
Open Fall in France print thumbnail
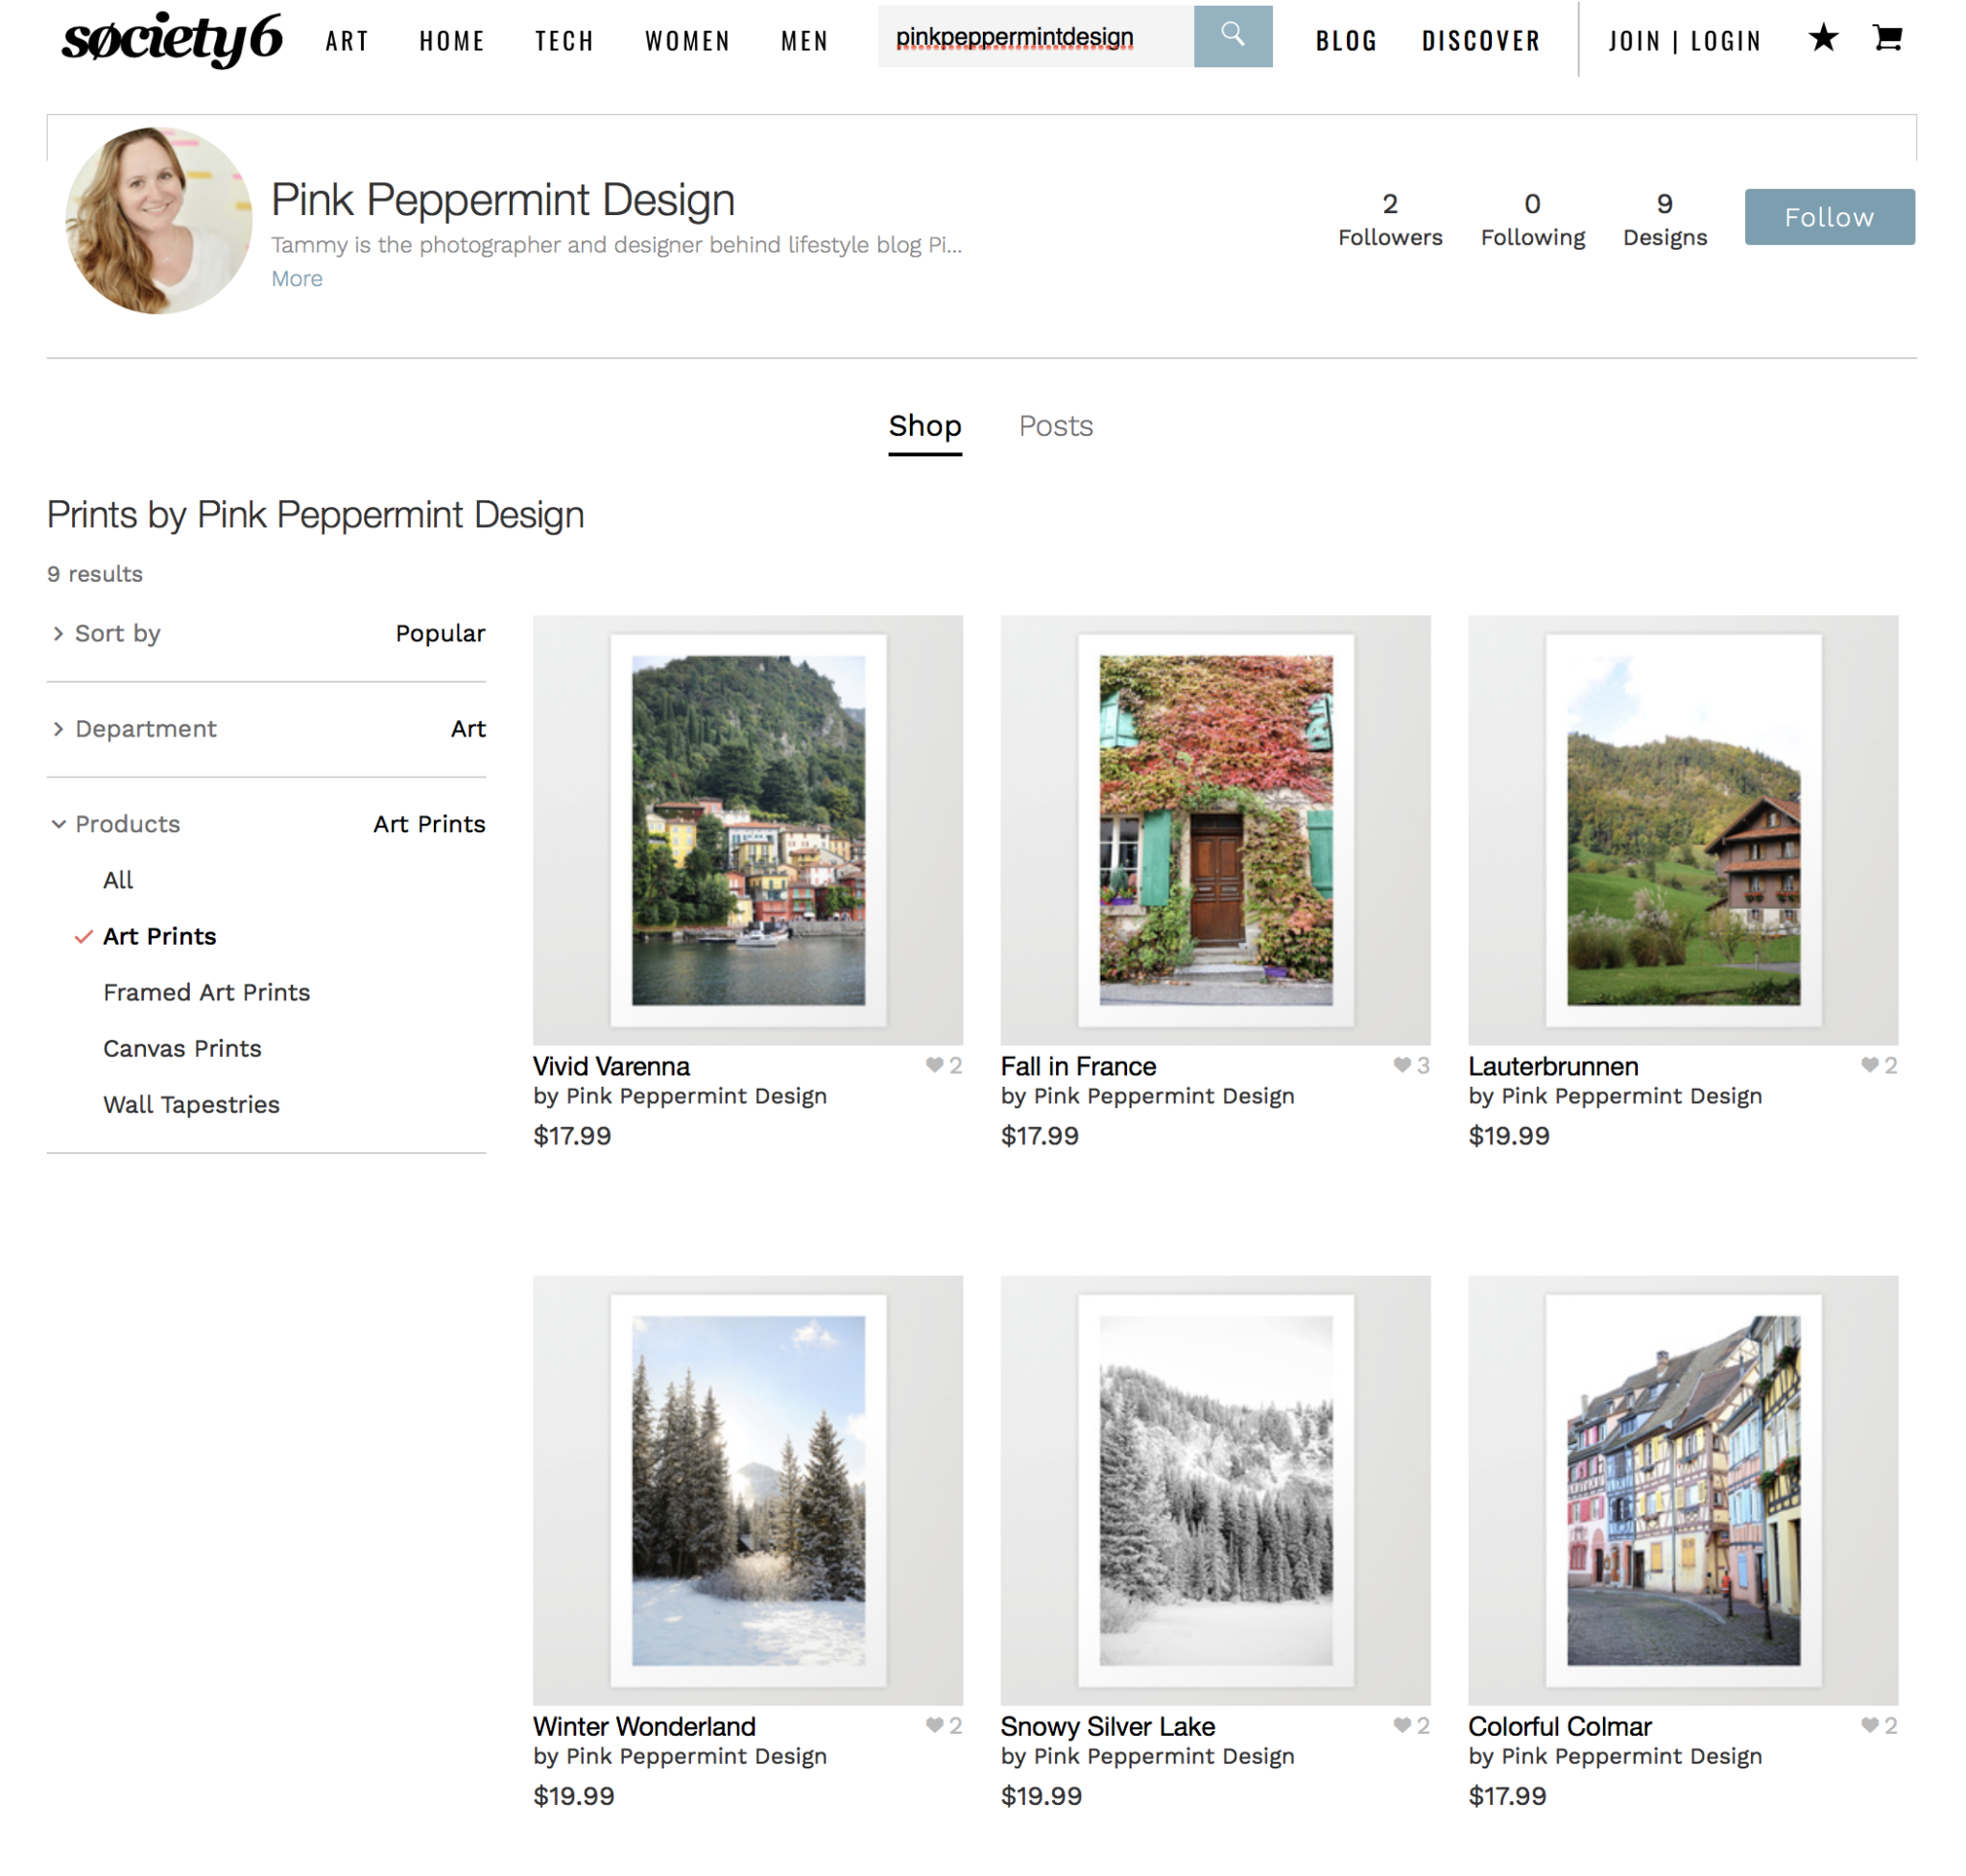click(1215, 830)
